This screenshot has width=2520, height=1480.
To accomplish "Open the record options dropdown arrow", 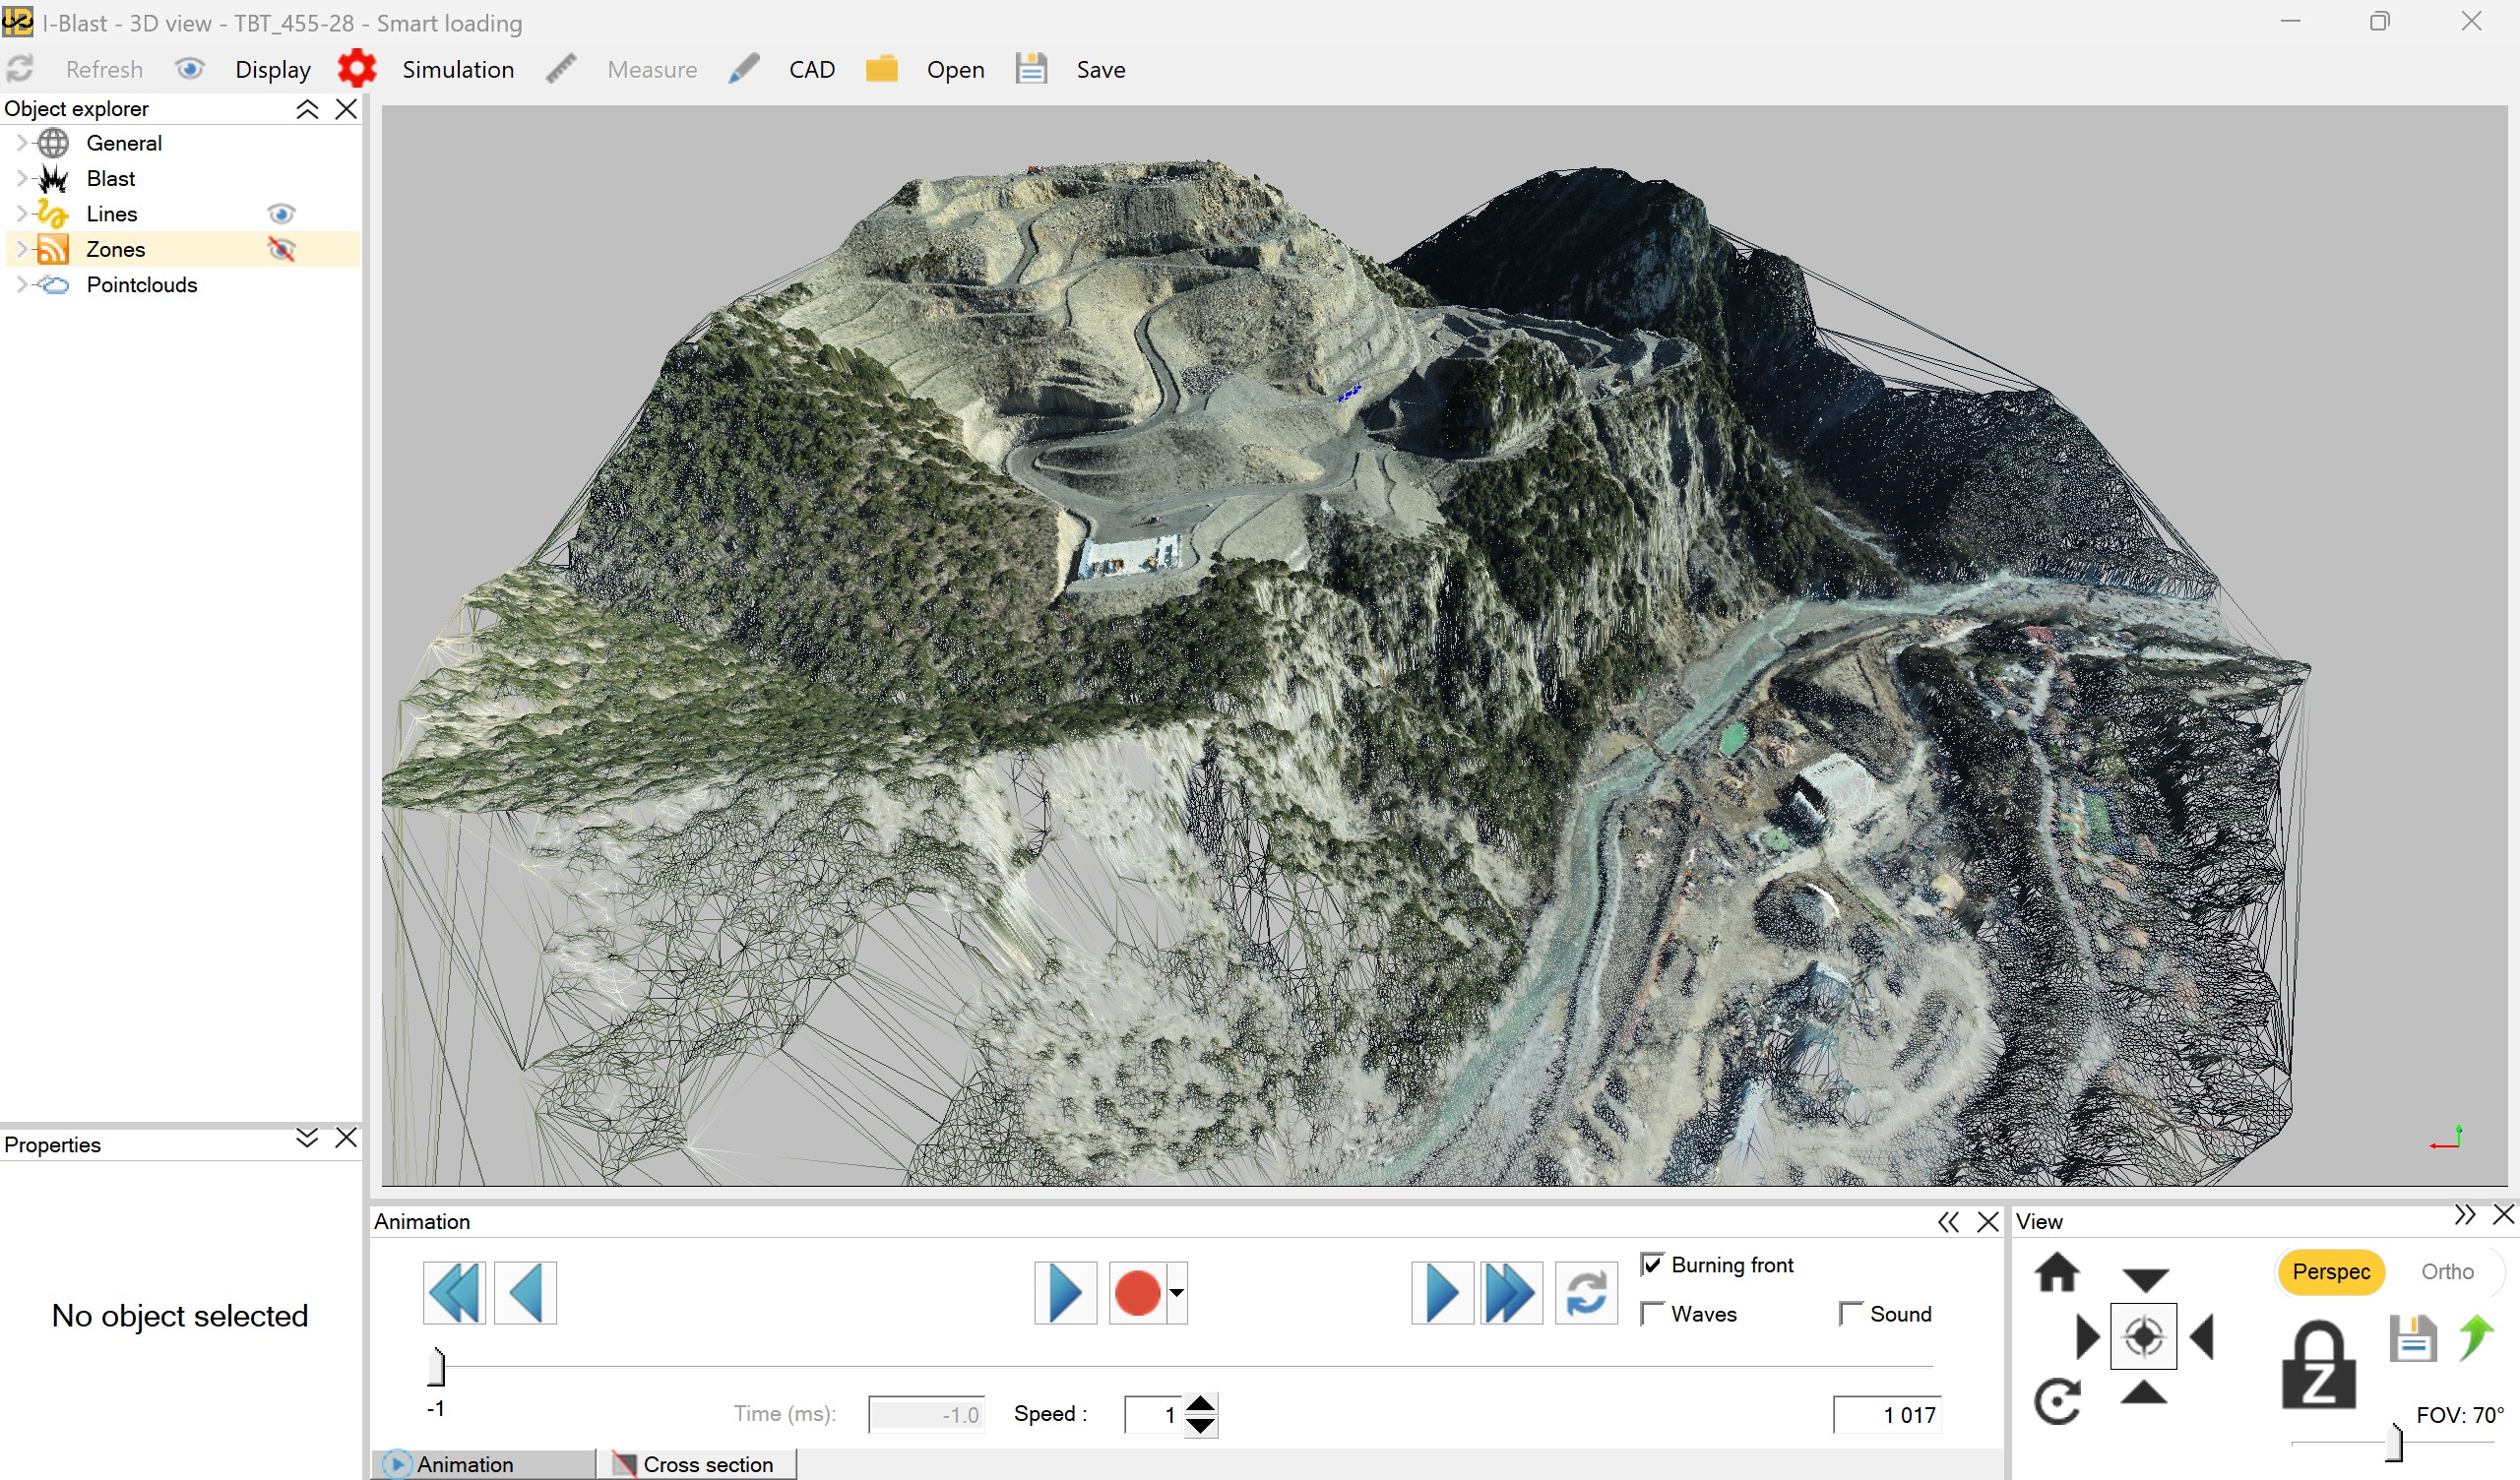I will click(x=1176, y=1293).
